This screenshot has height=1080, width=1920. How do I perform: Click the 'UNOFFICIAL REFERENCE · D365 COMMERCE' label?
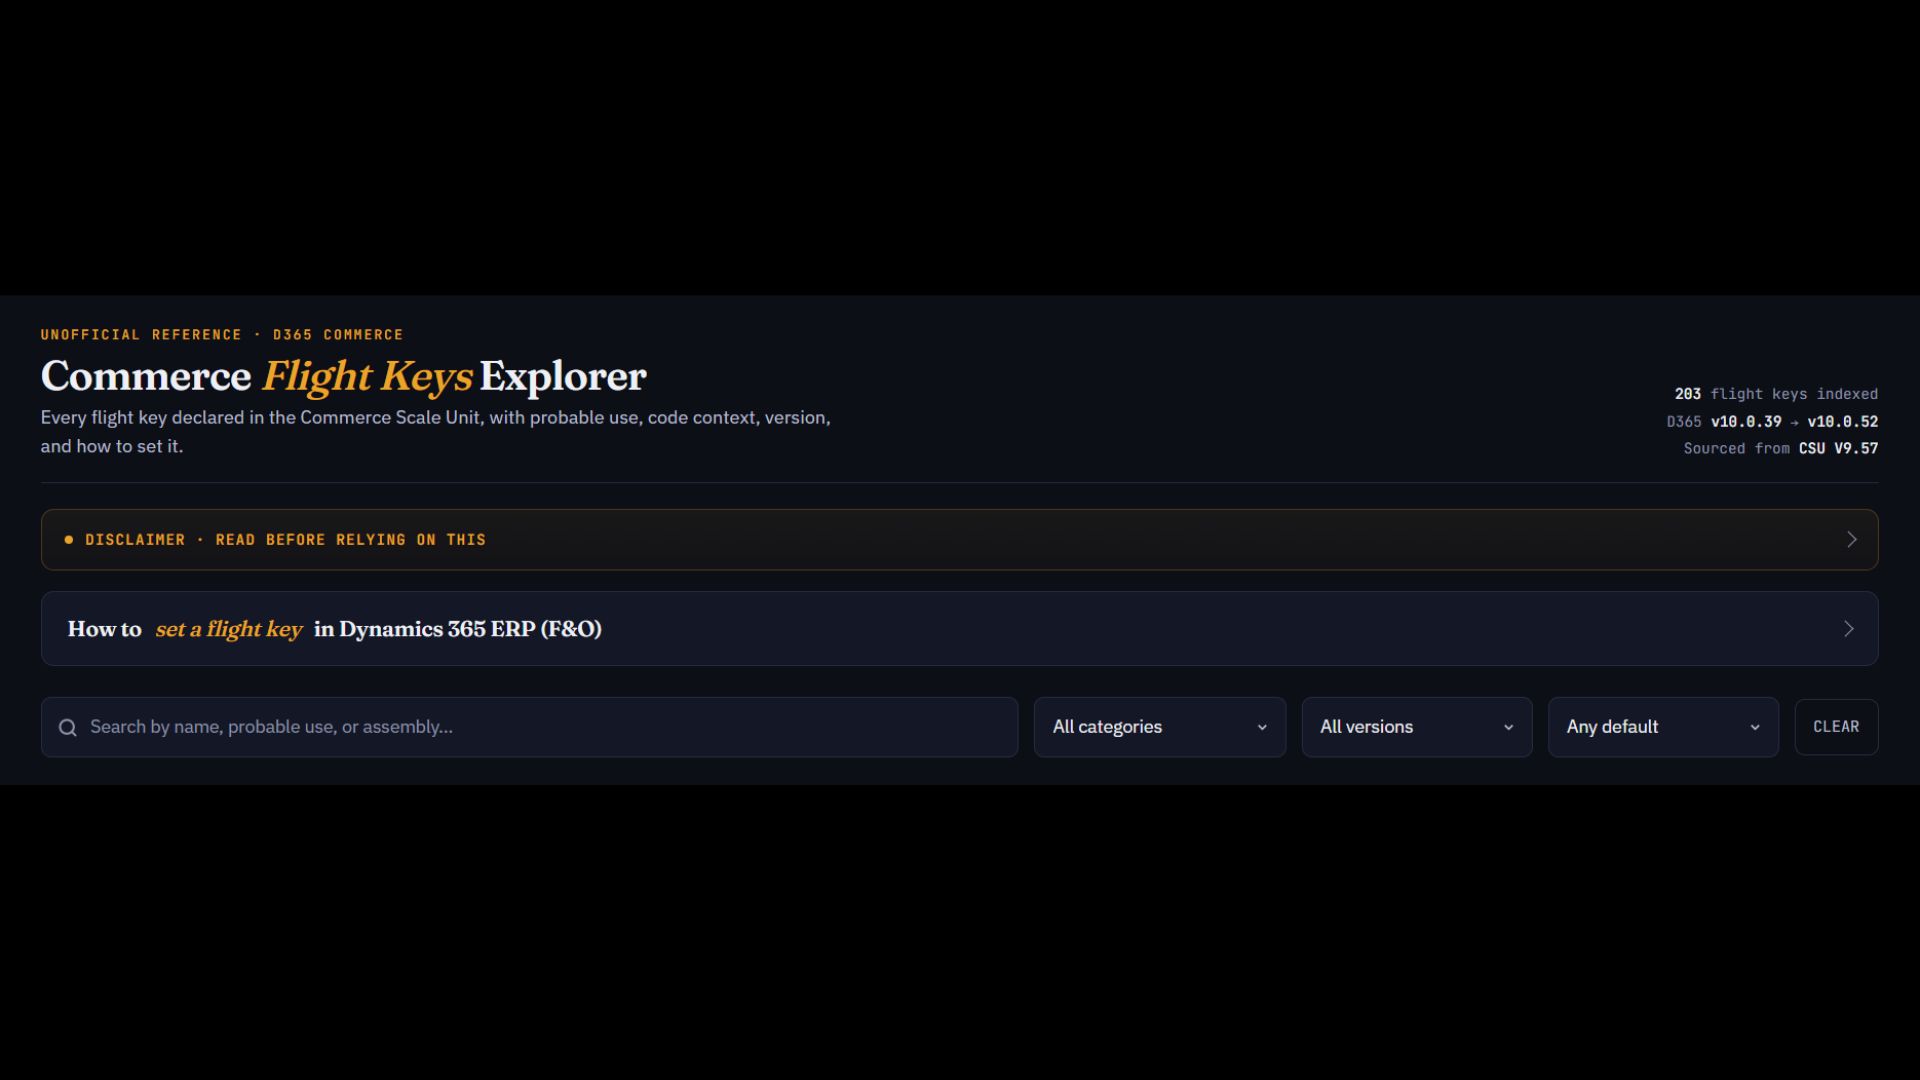coord(222,335)
